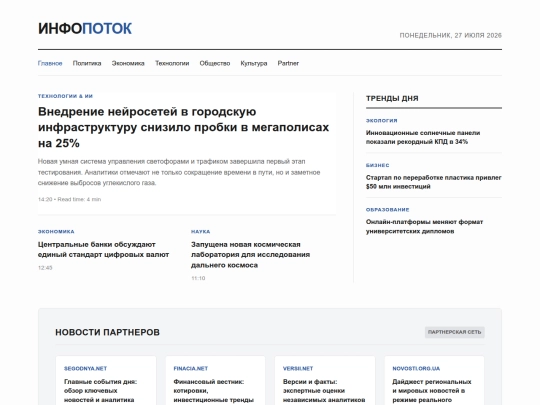Read the Главные события дня partner article
Viewport: 540px width, 405px height.
click(101, 391)
